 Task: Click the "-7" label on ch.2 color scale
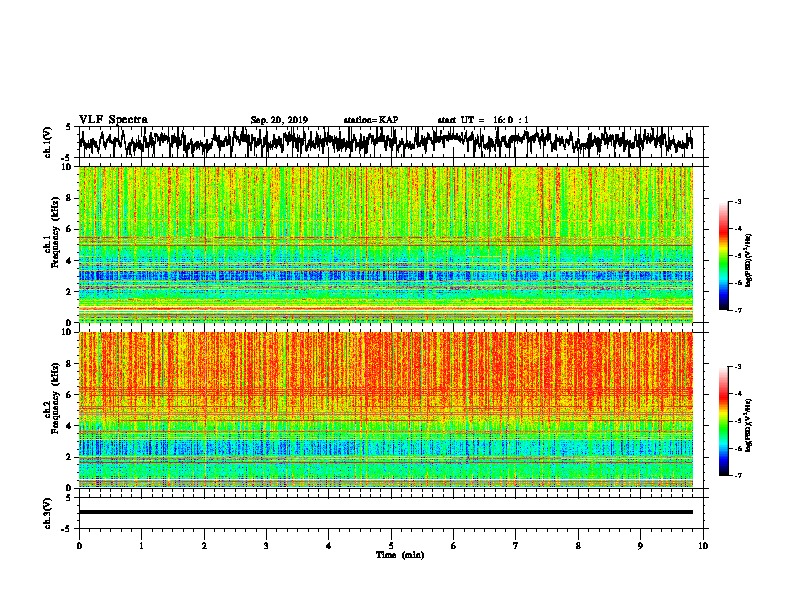point(737,476)
